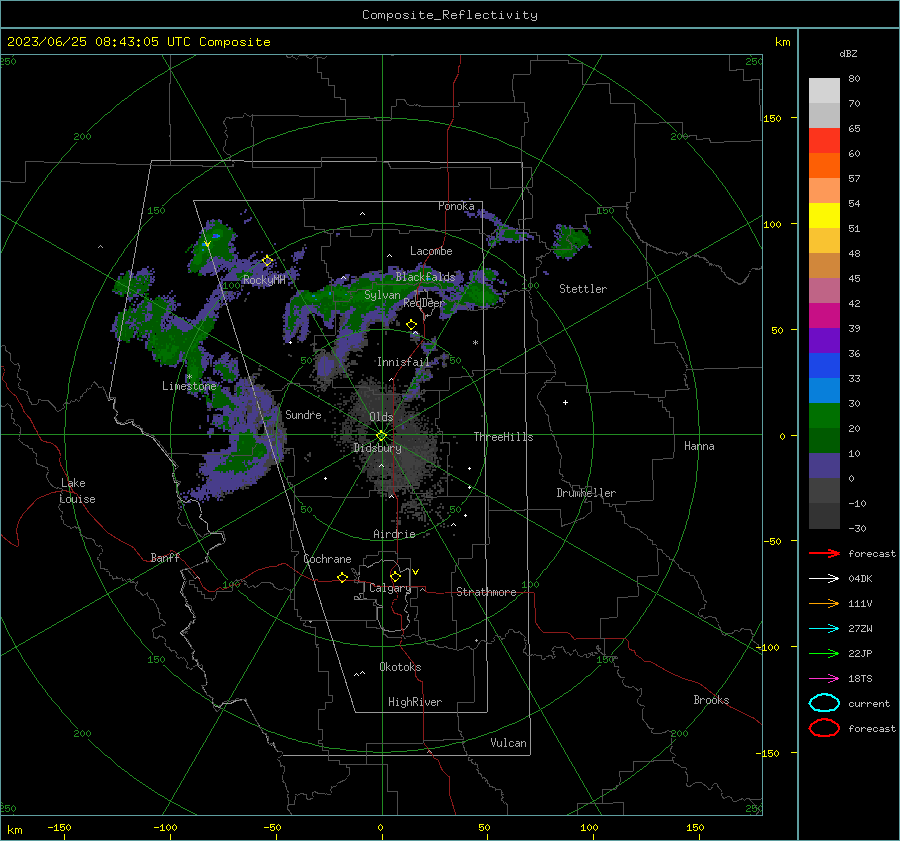Click the green storm cell northwest of RockyMH
Viewport: 900px width, 841px height.
coord(214,246)
